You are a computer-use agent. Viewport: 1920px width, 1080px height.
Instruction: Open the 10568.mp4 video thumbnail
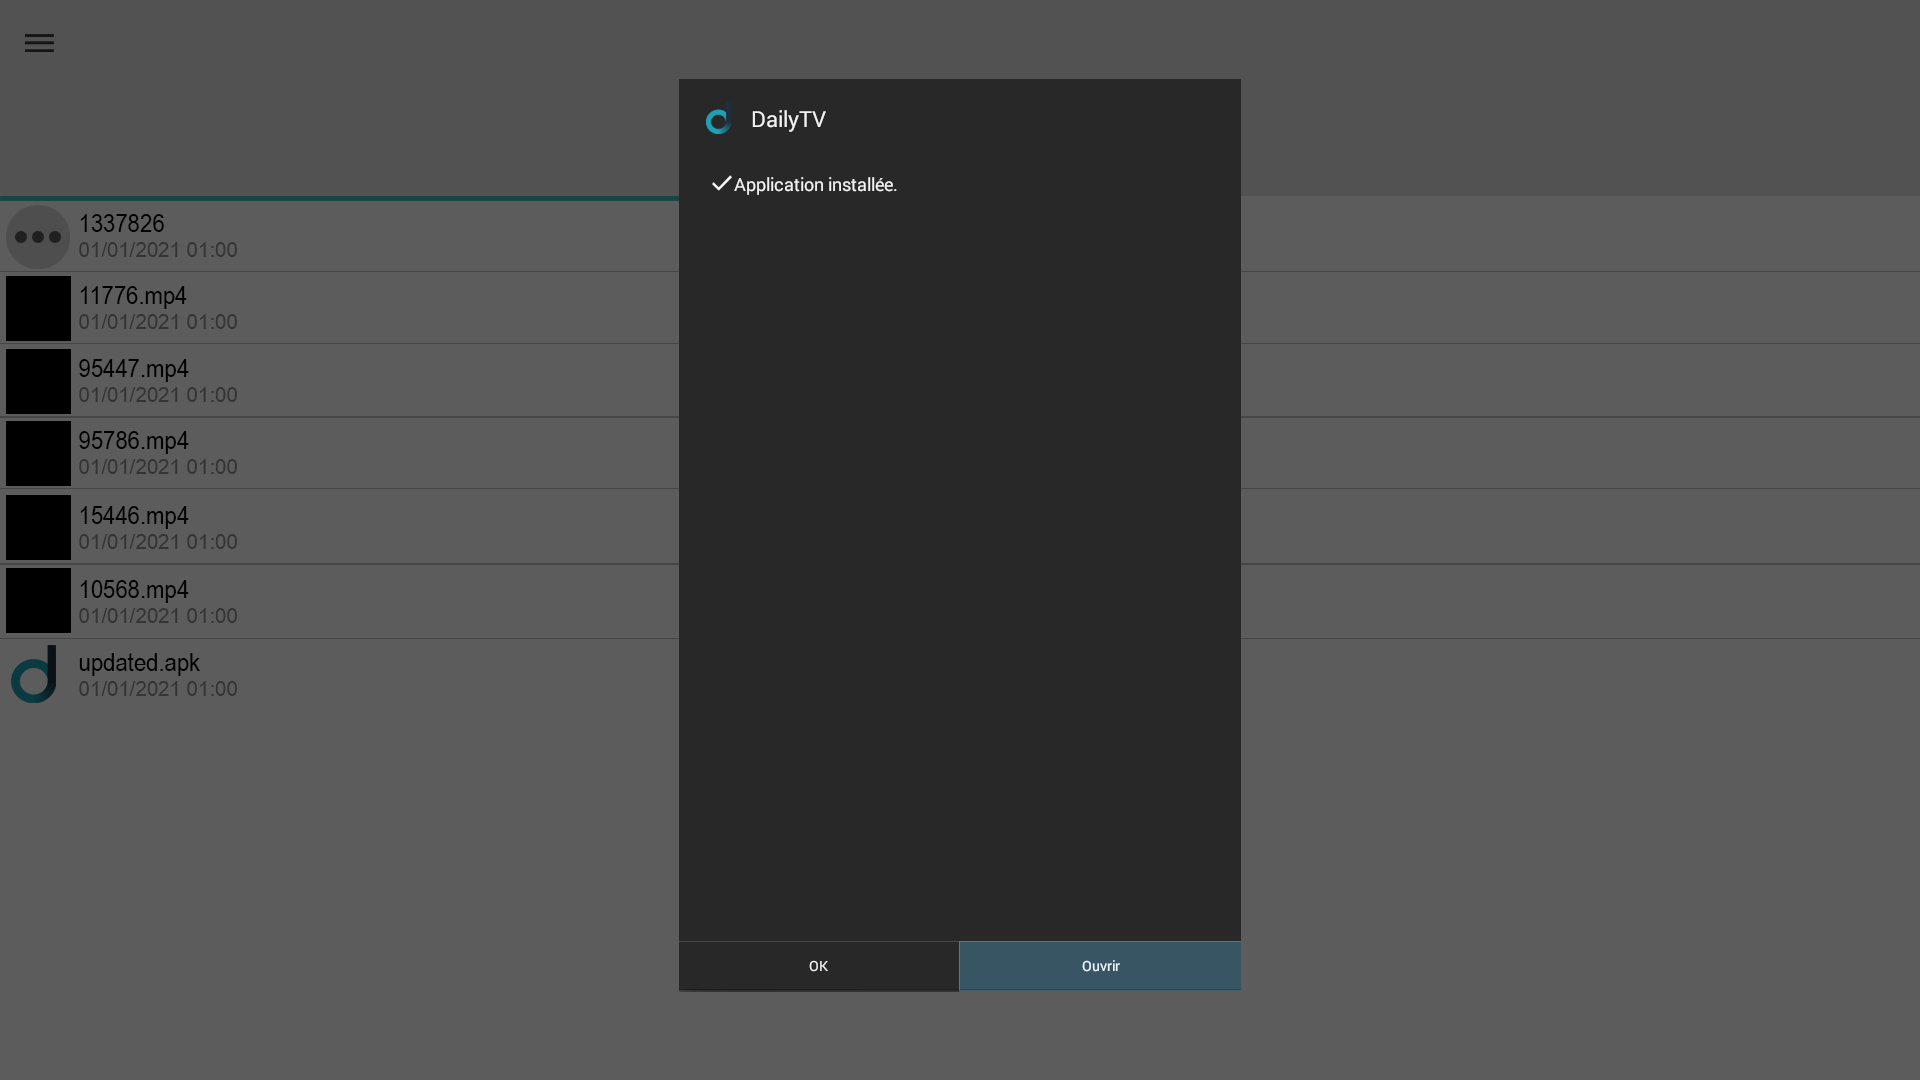(38, 601)
